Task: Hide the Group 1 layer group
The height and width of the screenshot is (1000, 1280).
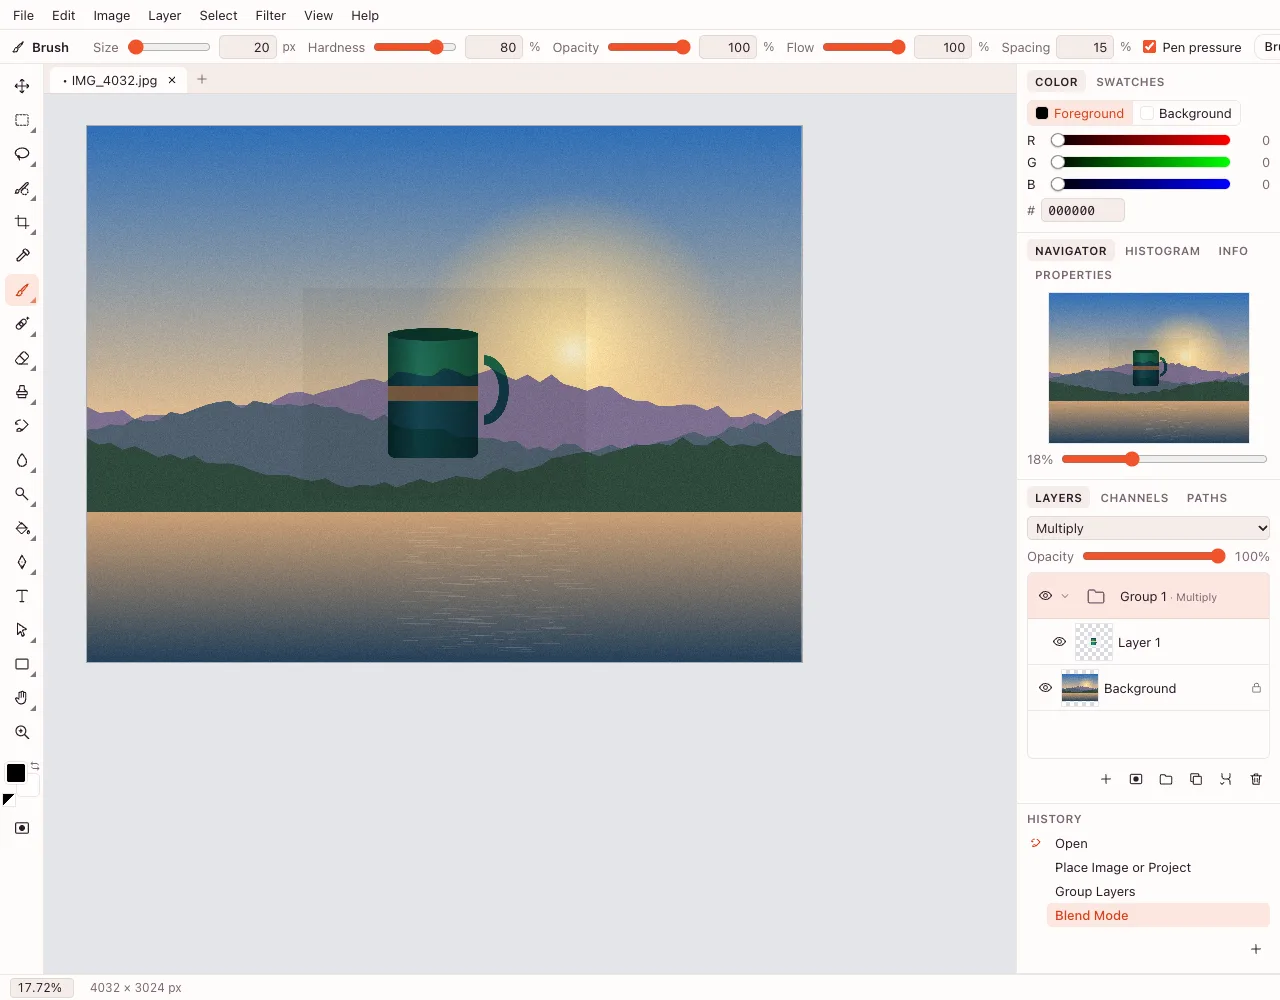Action: click(x=1045, y=596)
